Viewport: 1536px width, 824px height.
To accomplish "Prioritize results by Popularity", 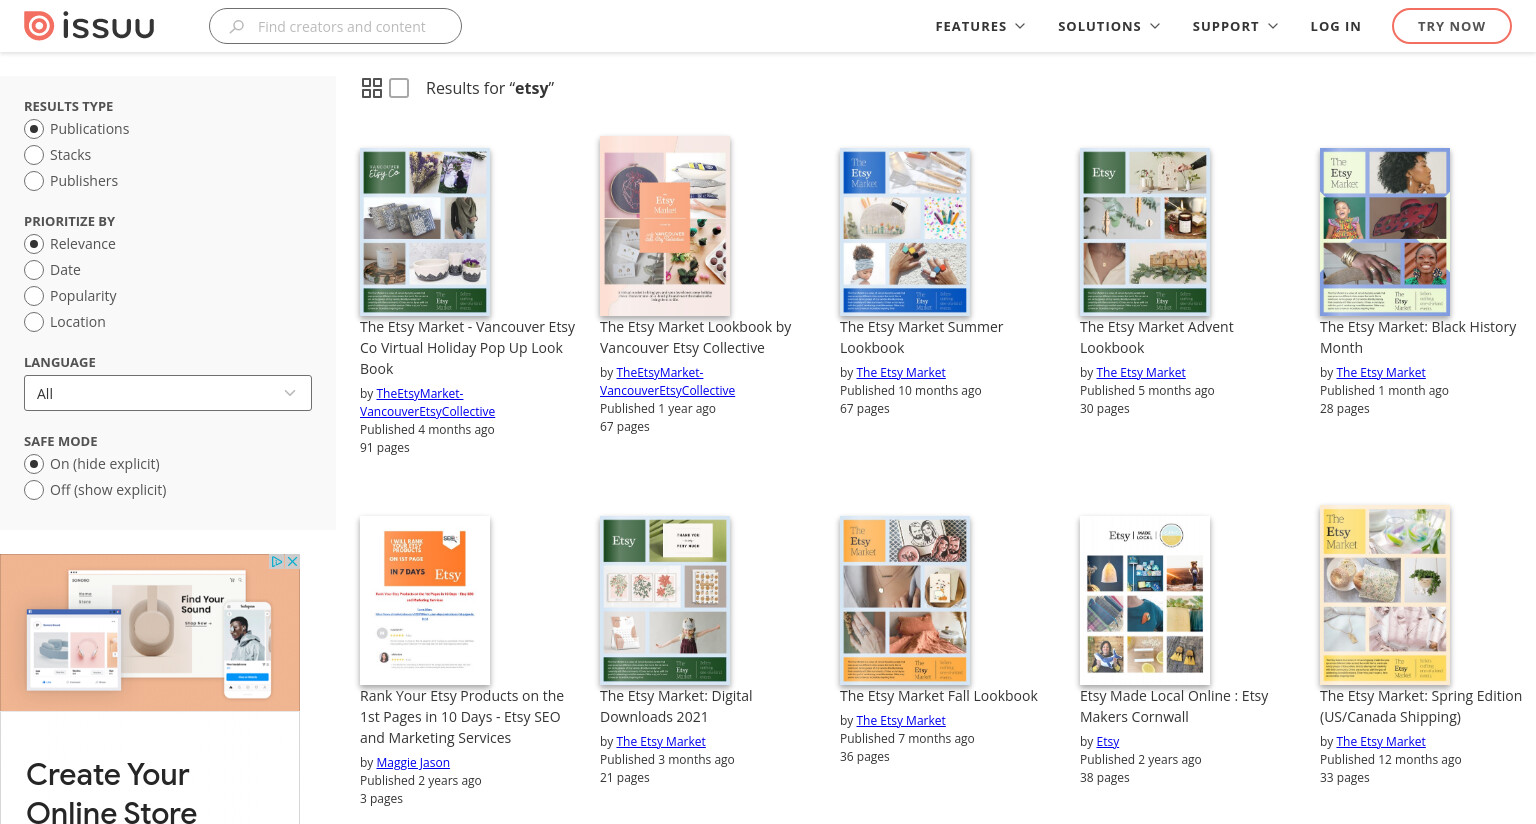I will [34, 296].
